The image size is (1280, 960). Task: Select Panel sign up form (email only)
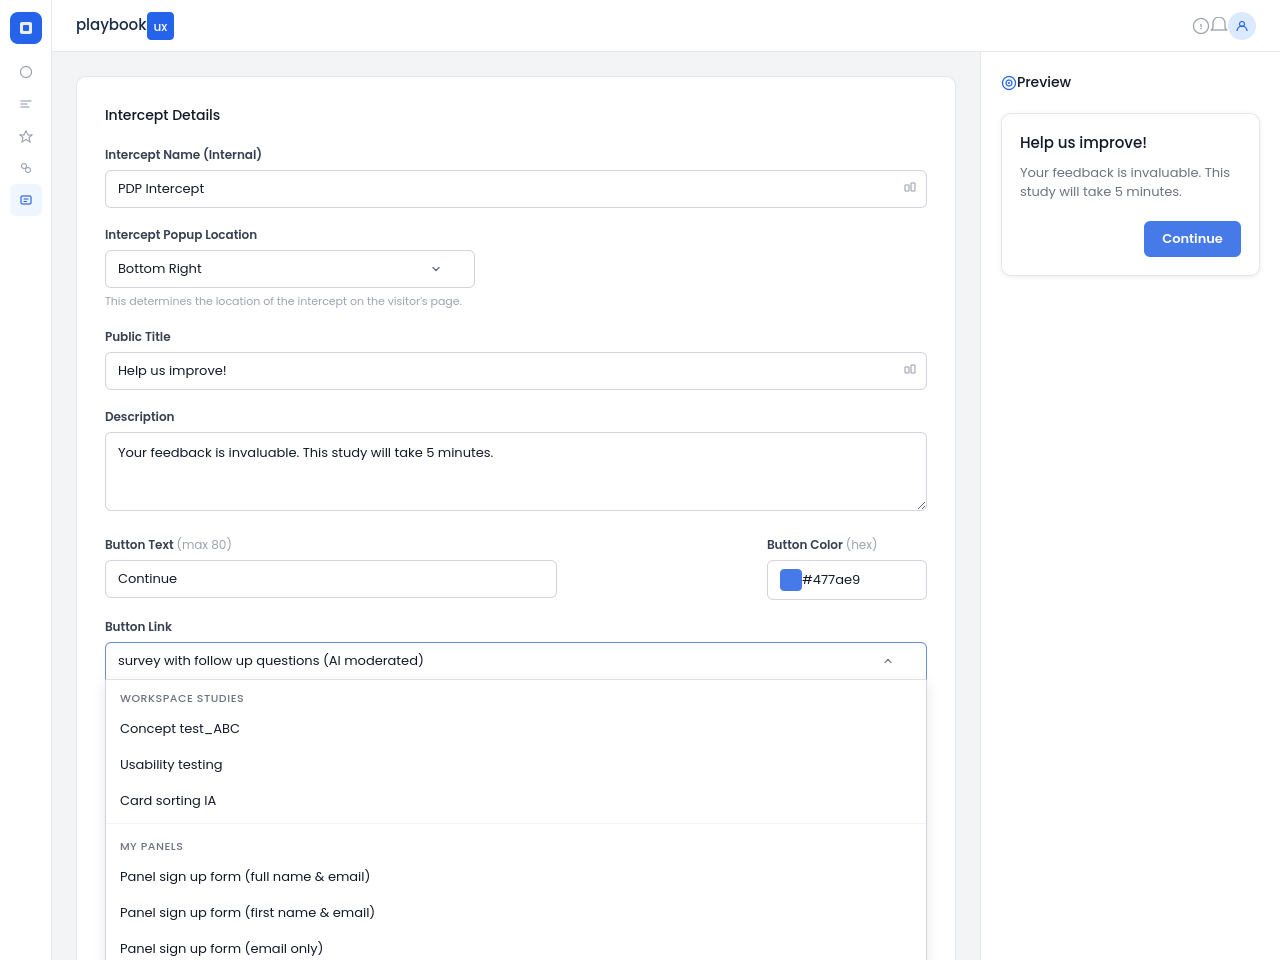point(221,948)
